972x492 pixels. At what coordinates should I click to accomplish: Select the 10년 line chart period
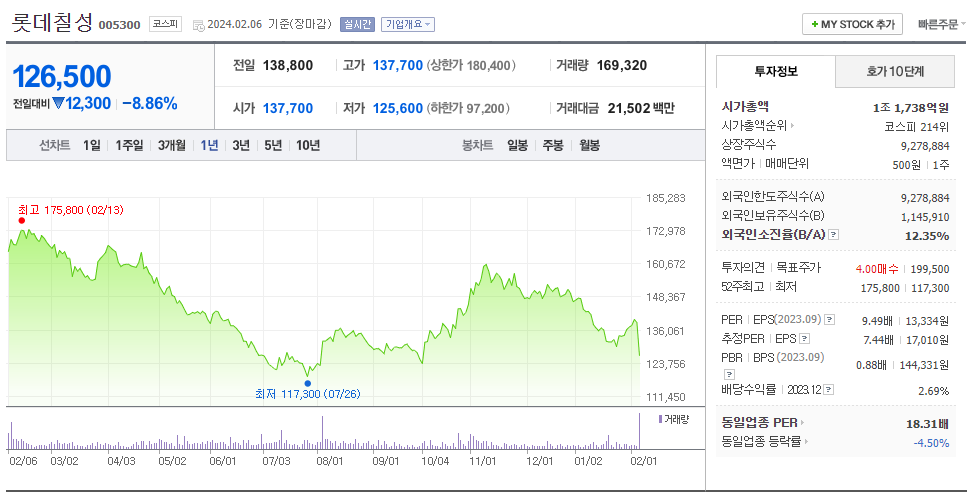click(x=308, y=145)
